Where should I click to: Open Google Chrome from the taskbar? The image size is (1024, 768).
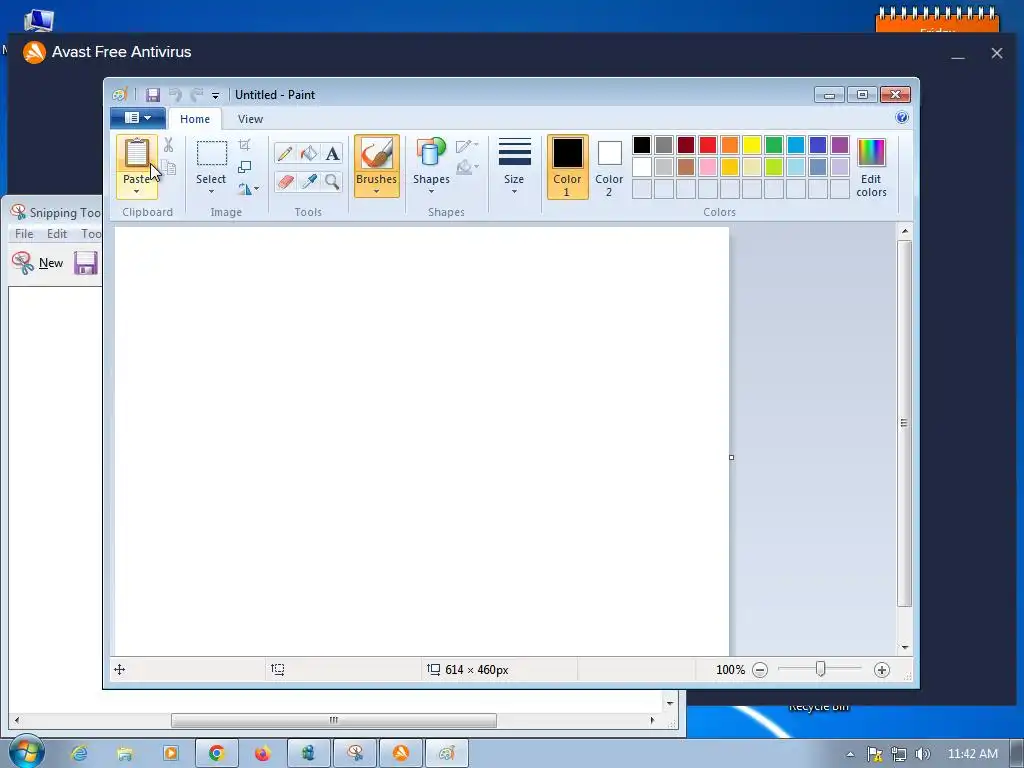pos(216,753)
